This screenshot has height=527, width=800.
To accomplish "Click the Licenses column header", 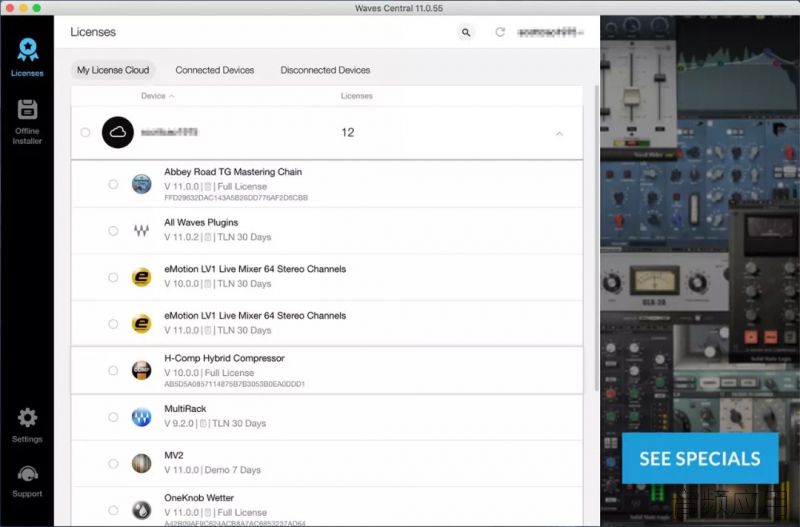I will tap(357, 96).
